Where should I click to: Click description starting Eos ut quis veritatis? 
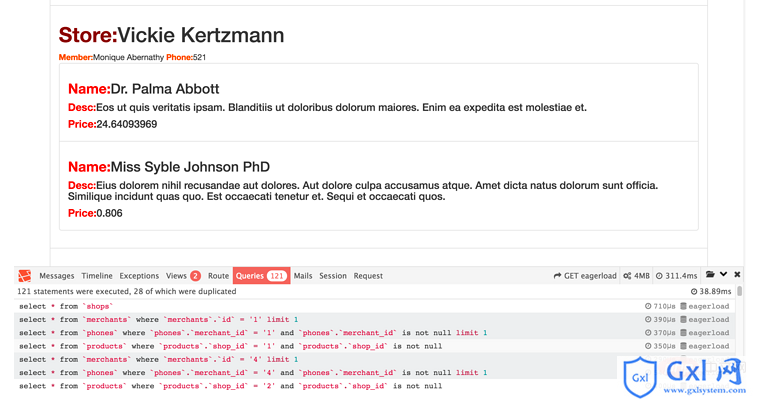tap(341, 108)
